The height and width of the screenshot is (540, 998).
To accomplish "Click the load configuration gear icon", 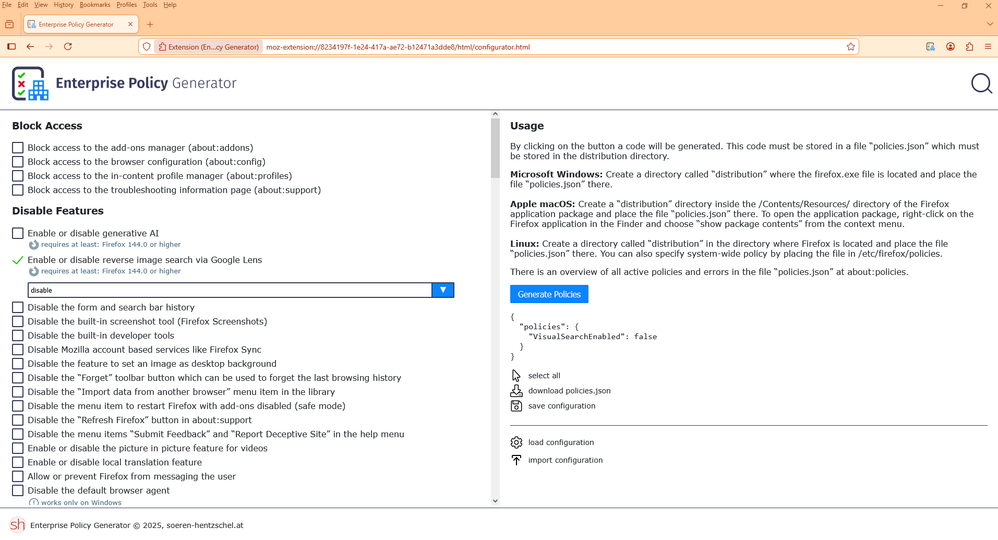I will coord(516,442).
